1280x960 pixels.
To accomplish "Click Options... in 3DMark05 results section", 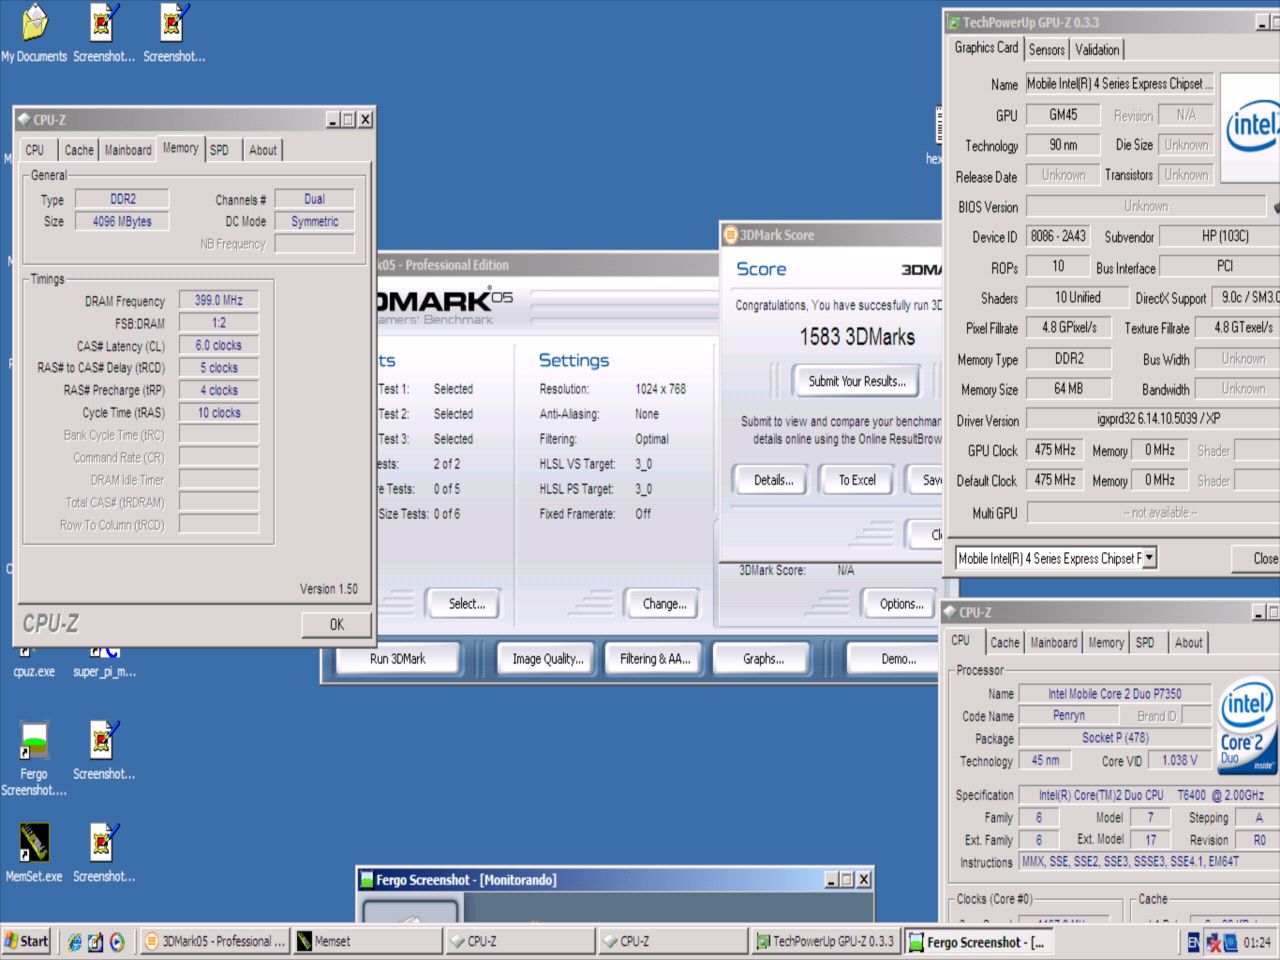I will coord(901,604).
